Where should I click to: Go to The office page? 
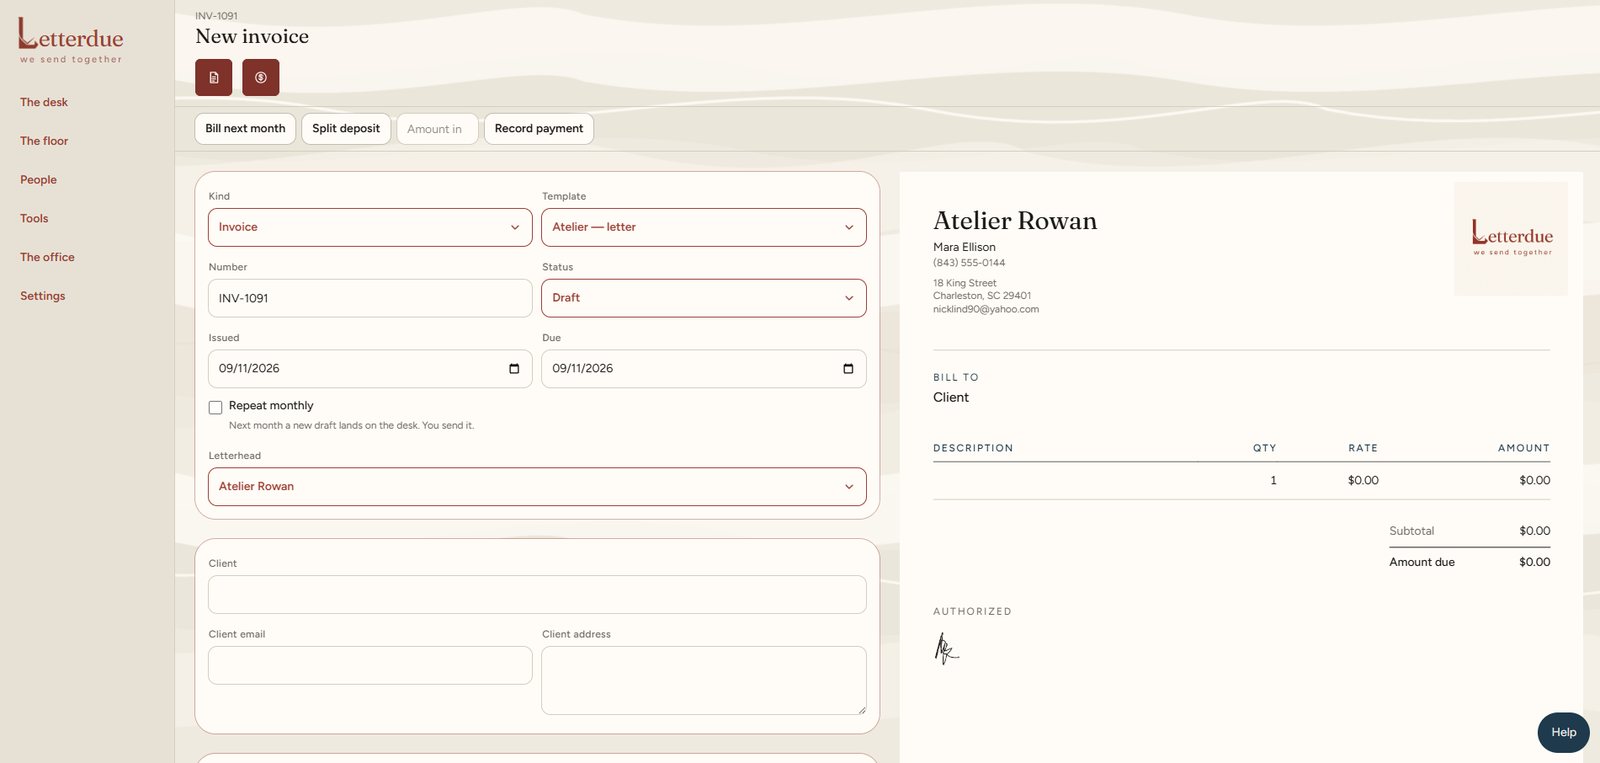coord(47,257)
